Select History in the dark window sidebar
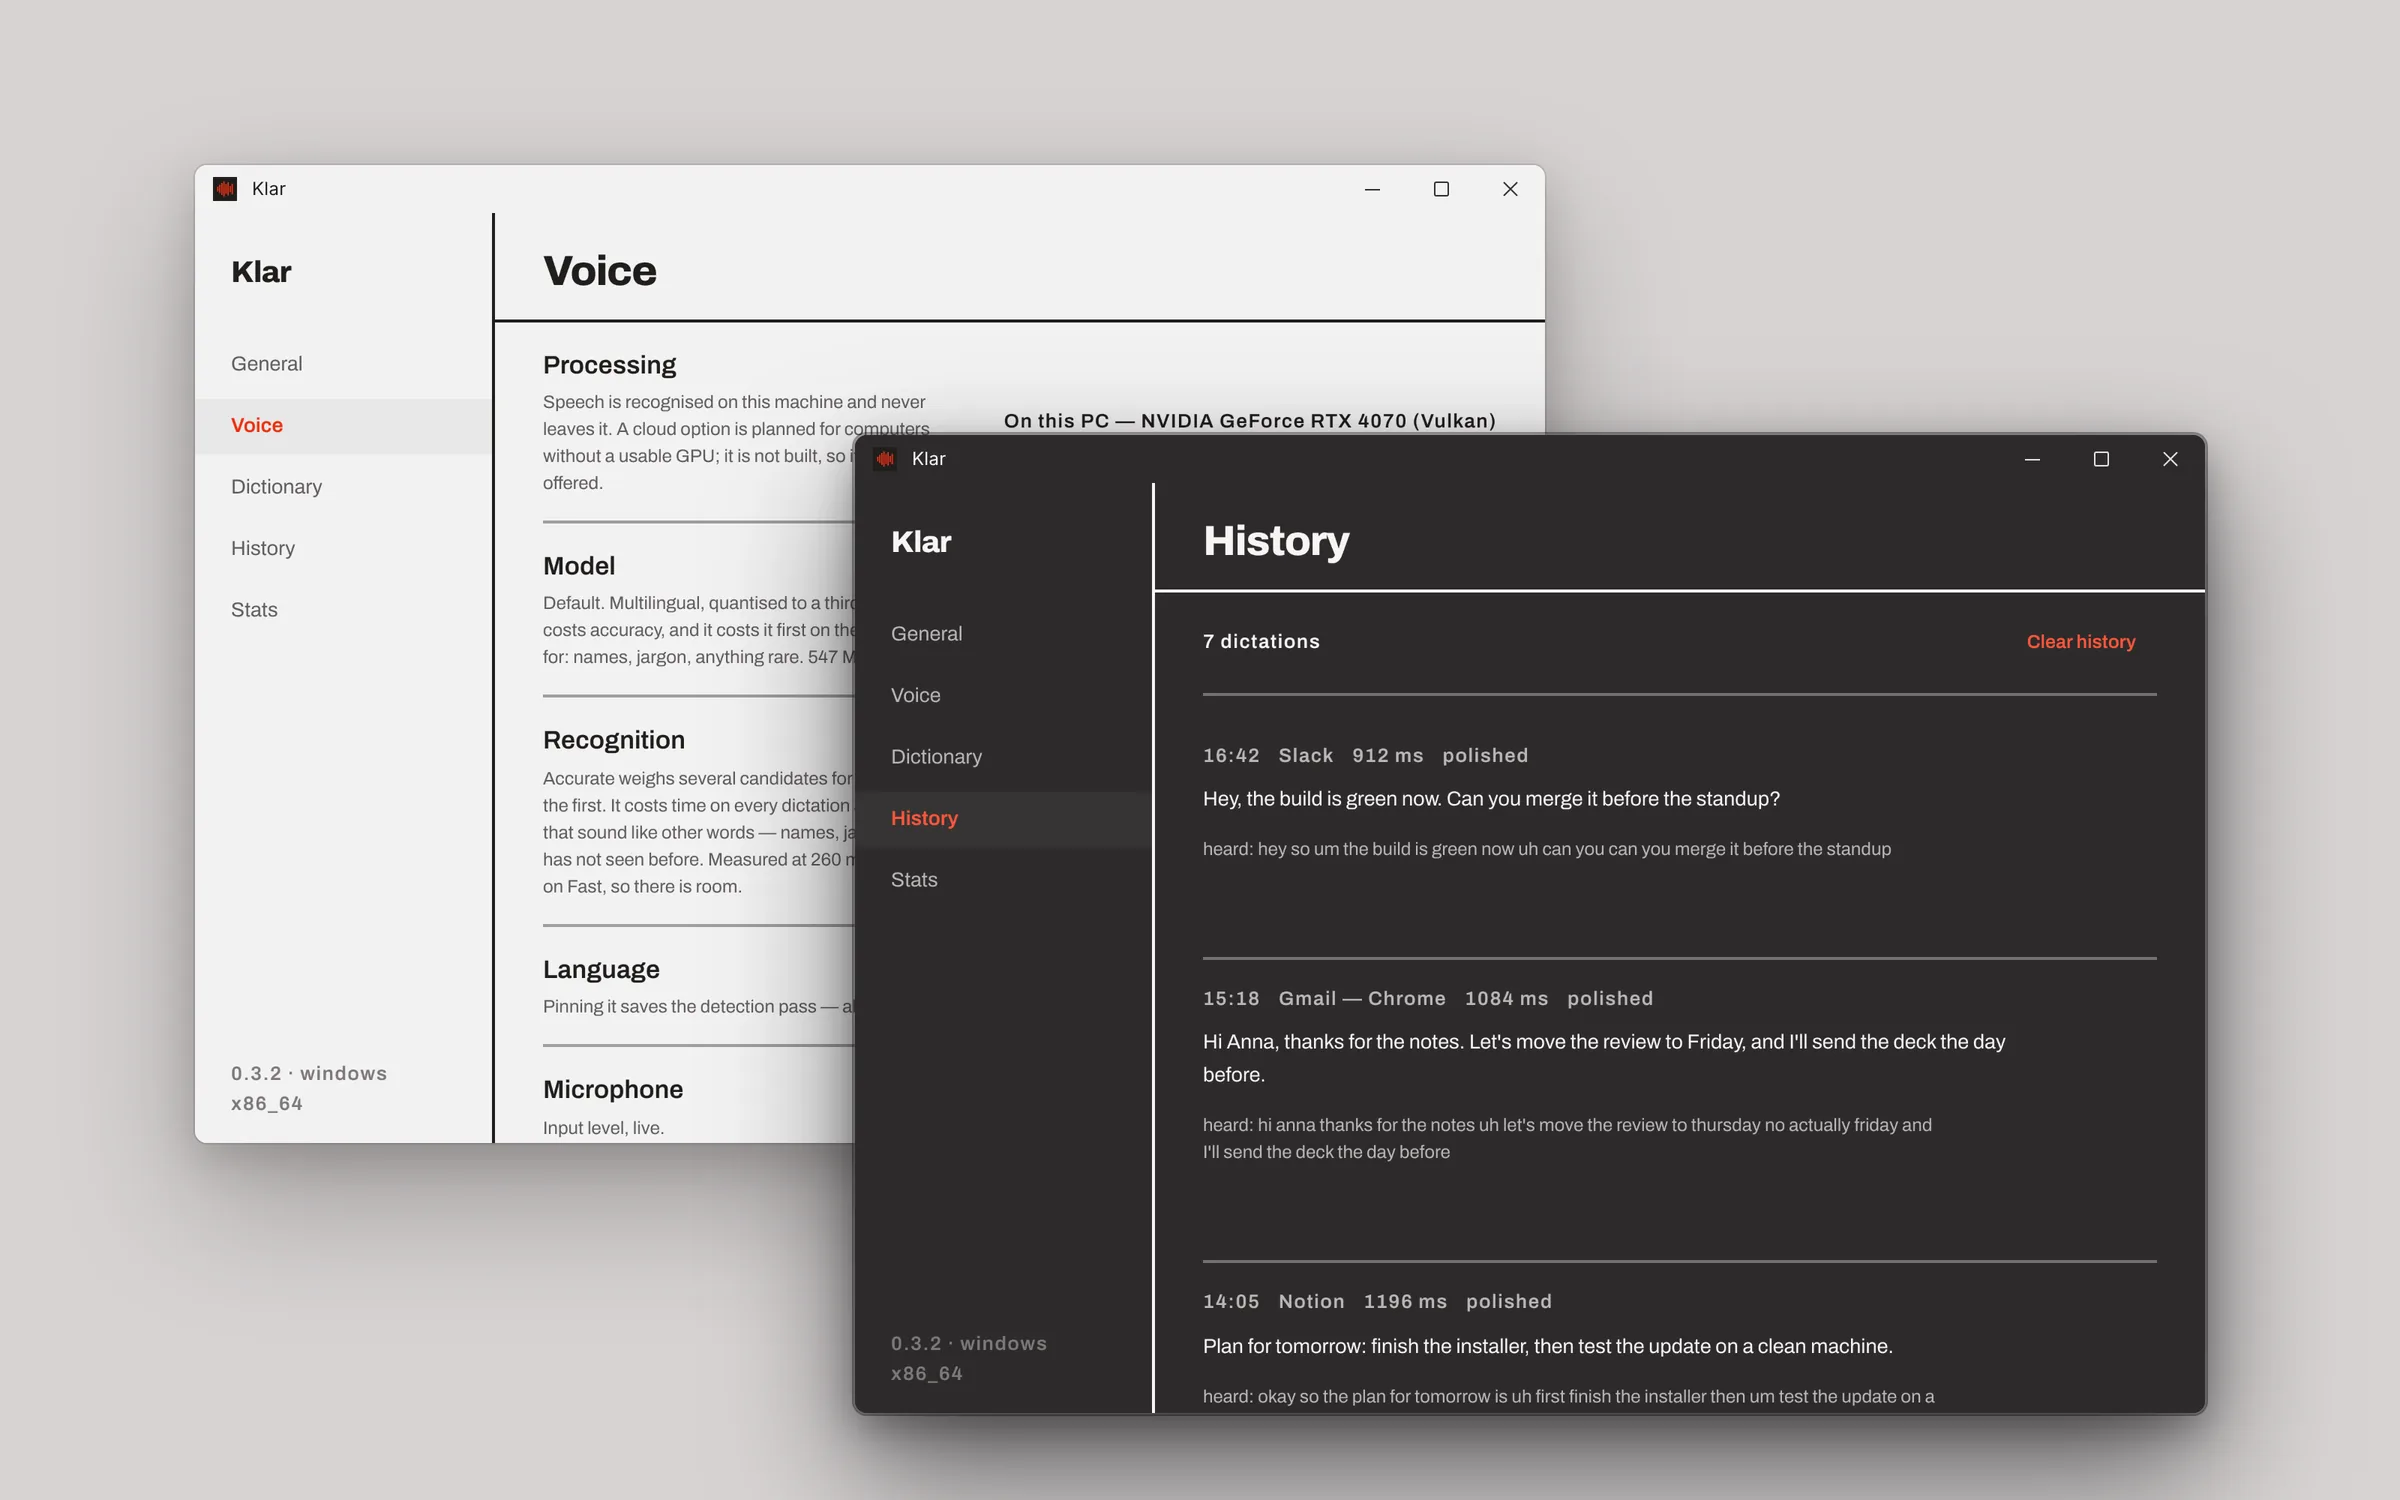 click(x=1003, y=819)
